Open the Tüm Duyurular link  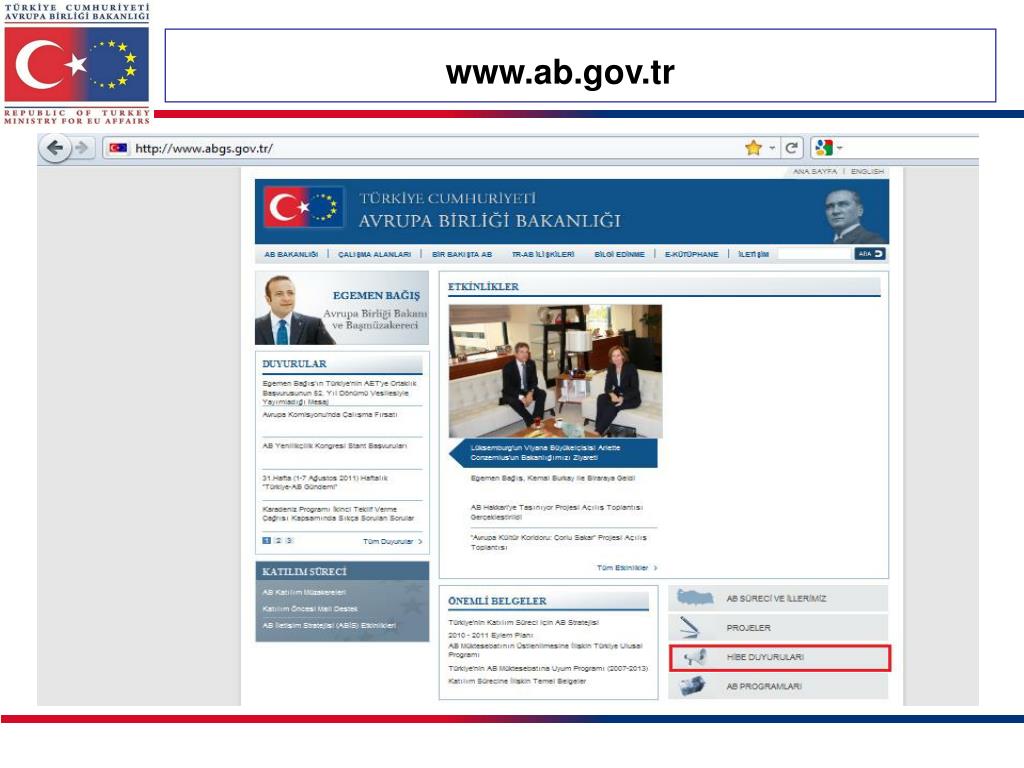(392, 541)
